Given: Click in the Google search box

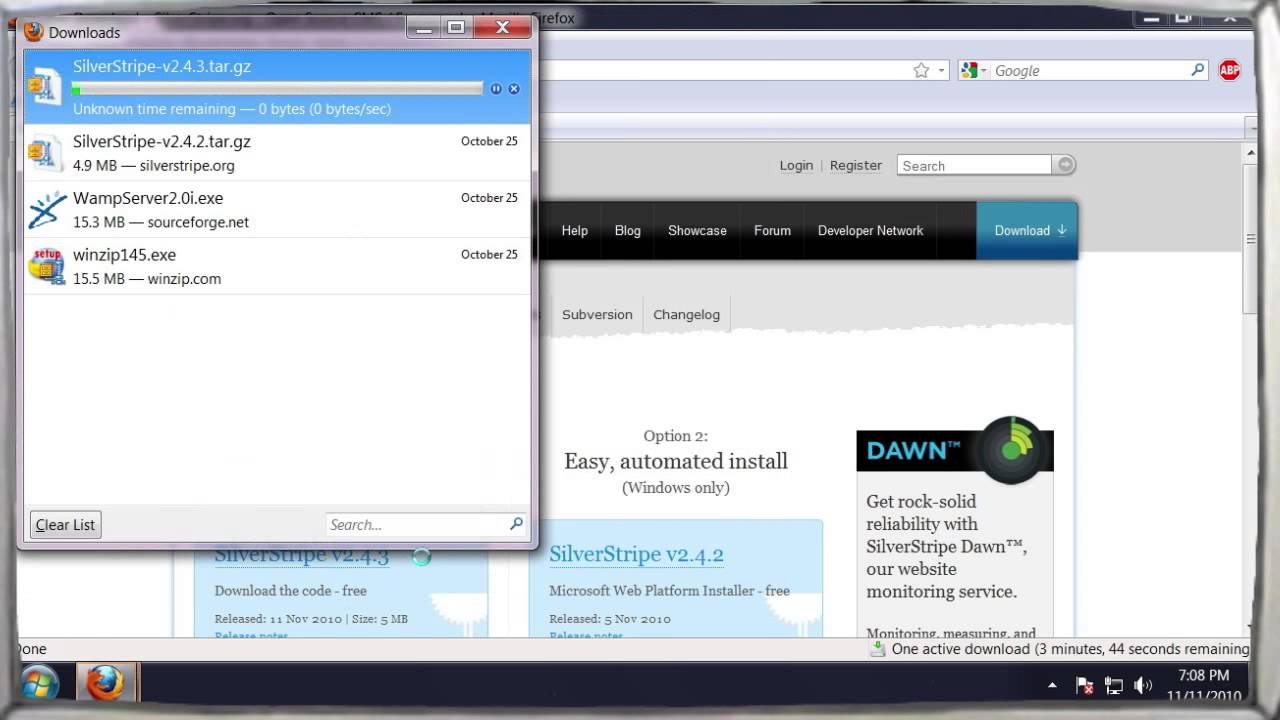Looking at the screenshot, I should click(1090, 70).
